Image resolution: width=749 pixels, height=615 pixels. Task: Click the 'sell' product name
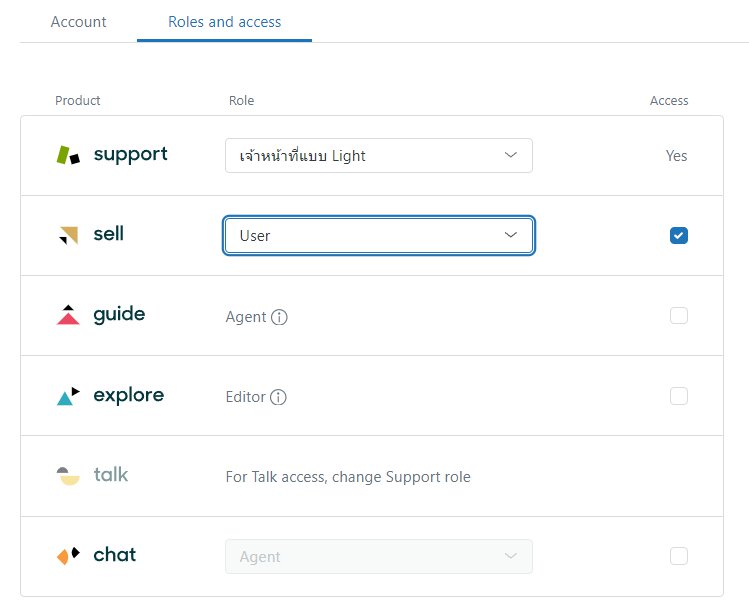[108, 234]
